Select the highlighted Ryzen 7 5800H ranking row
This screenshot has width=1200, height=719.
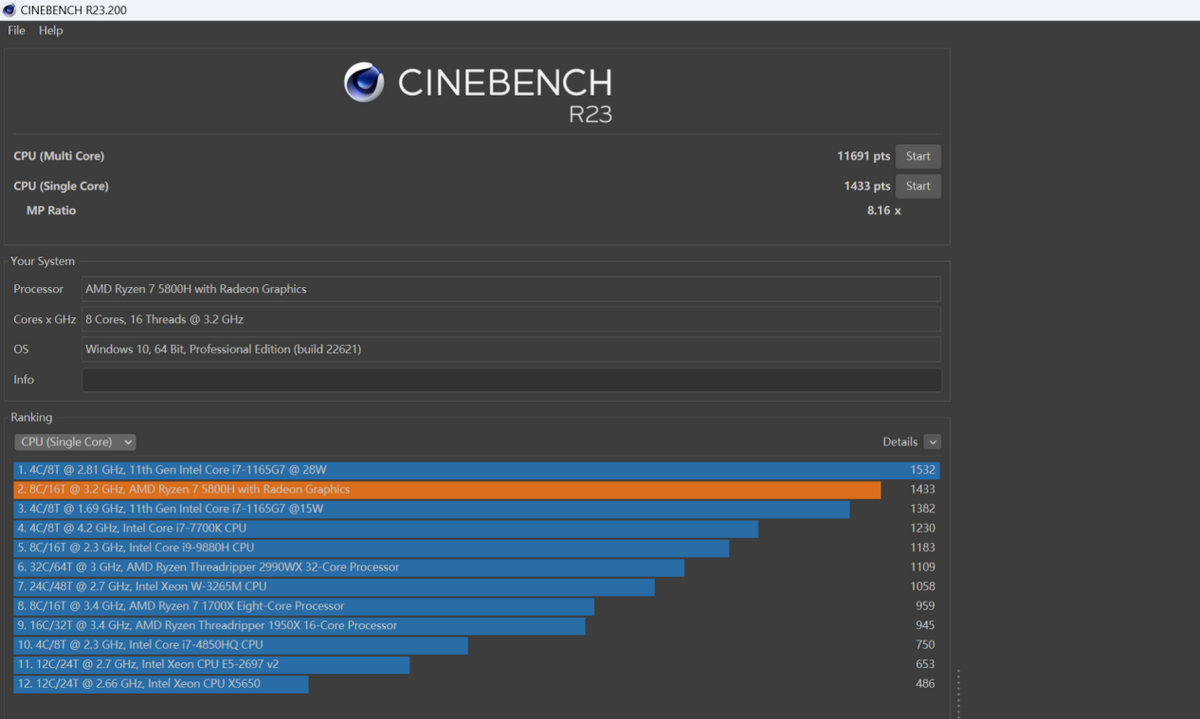tap(477, 489)
